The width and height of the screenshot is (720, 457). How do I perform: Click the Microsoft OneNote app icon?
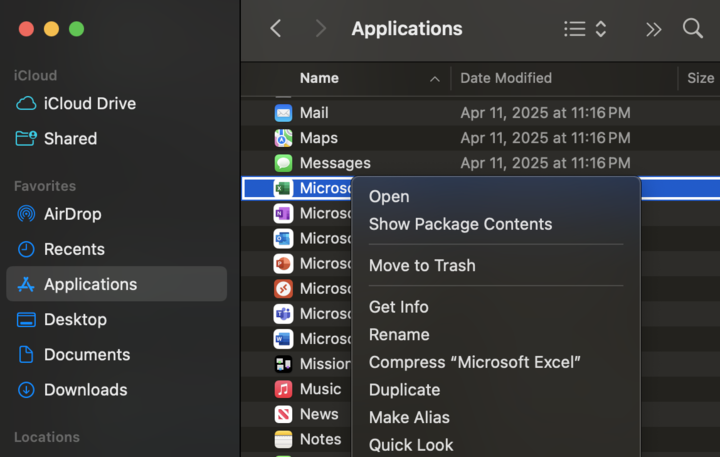coord(283,213)
